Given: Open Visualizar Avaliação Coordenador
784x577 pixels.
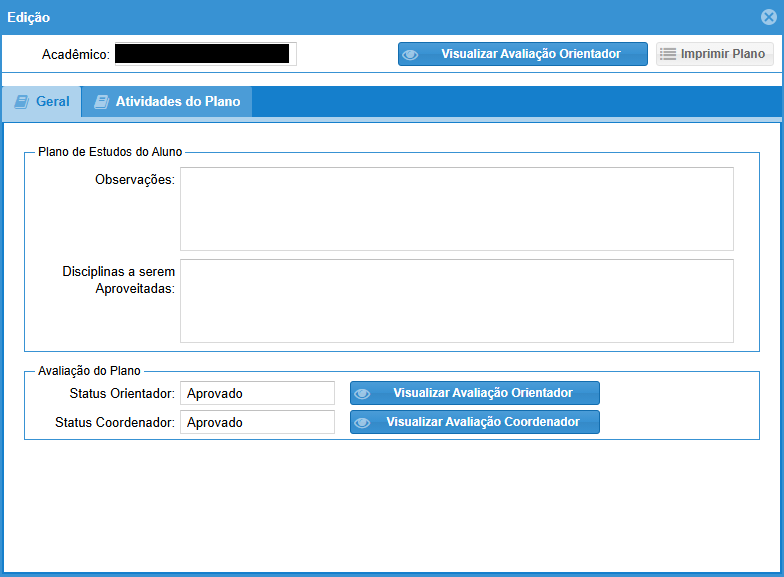Looking at the screenshot, I should tap(474, 423).
